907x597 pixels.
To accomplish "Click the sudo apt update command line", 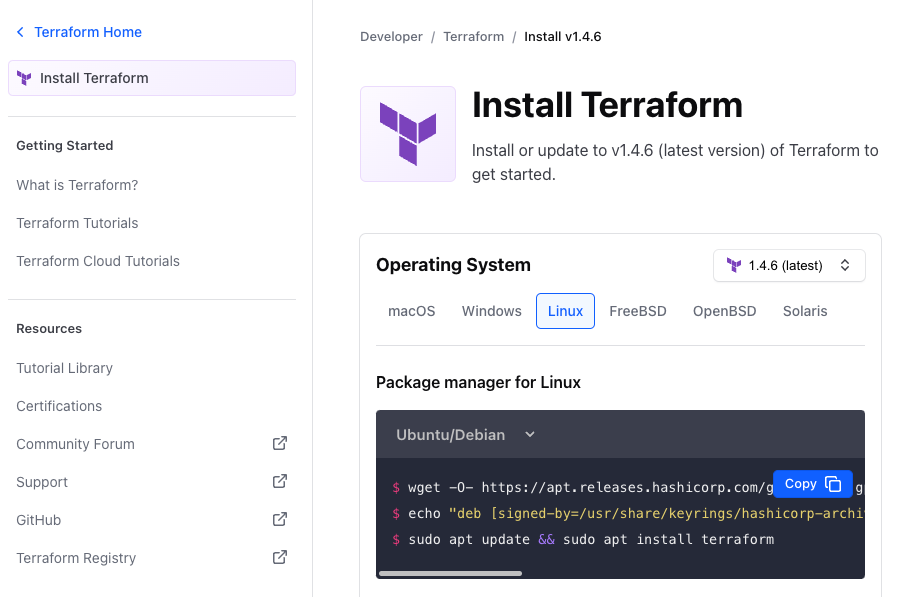I will coord(583,540).
